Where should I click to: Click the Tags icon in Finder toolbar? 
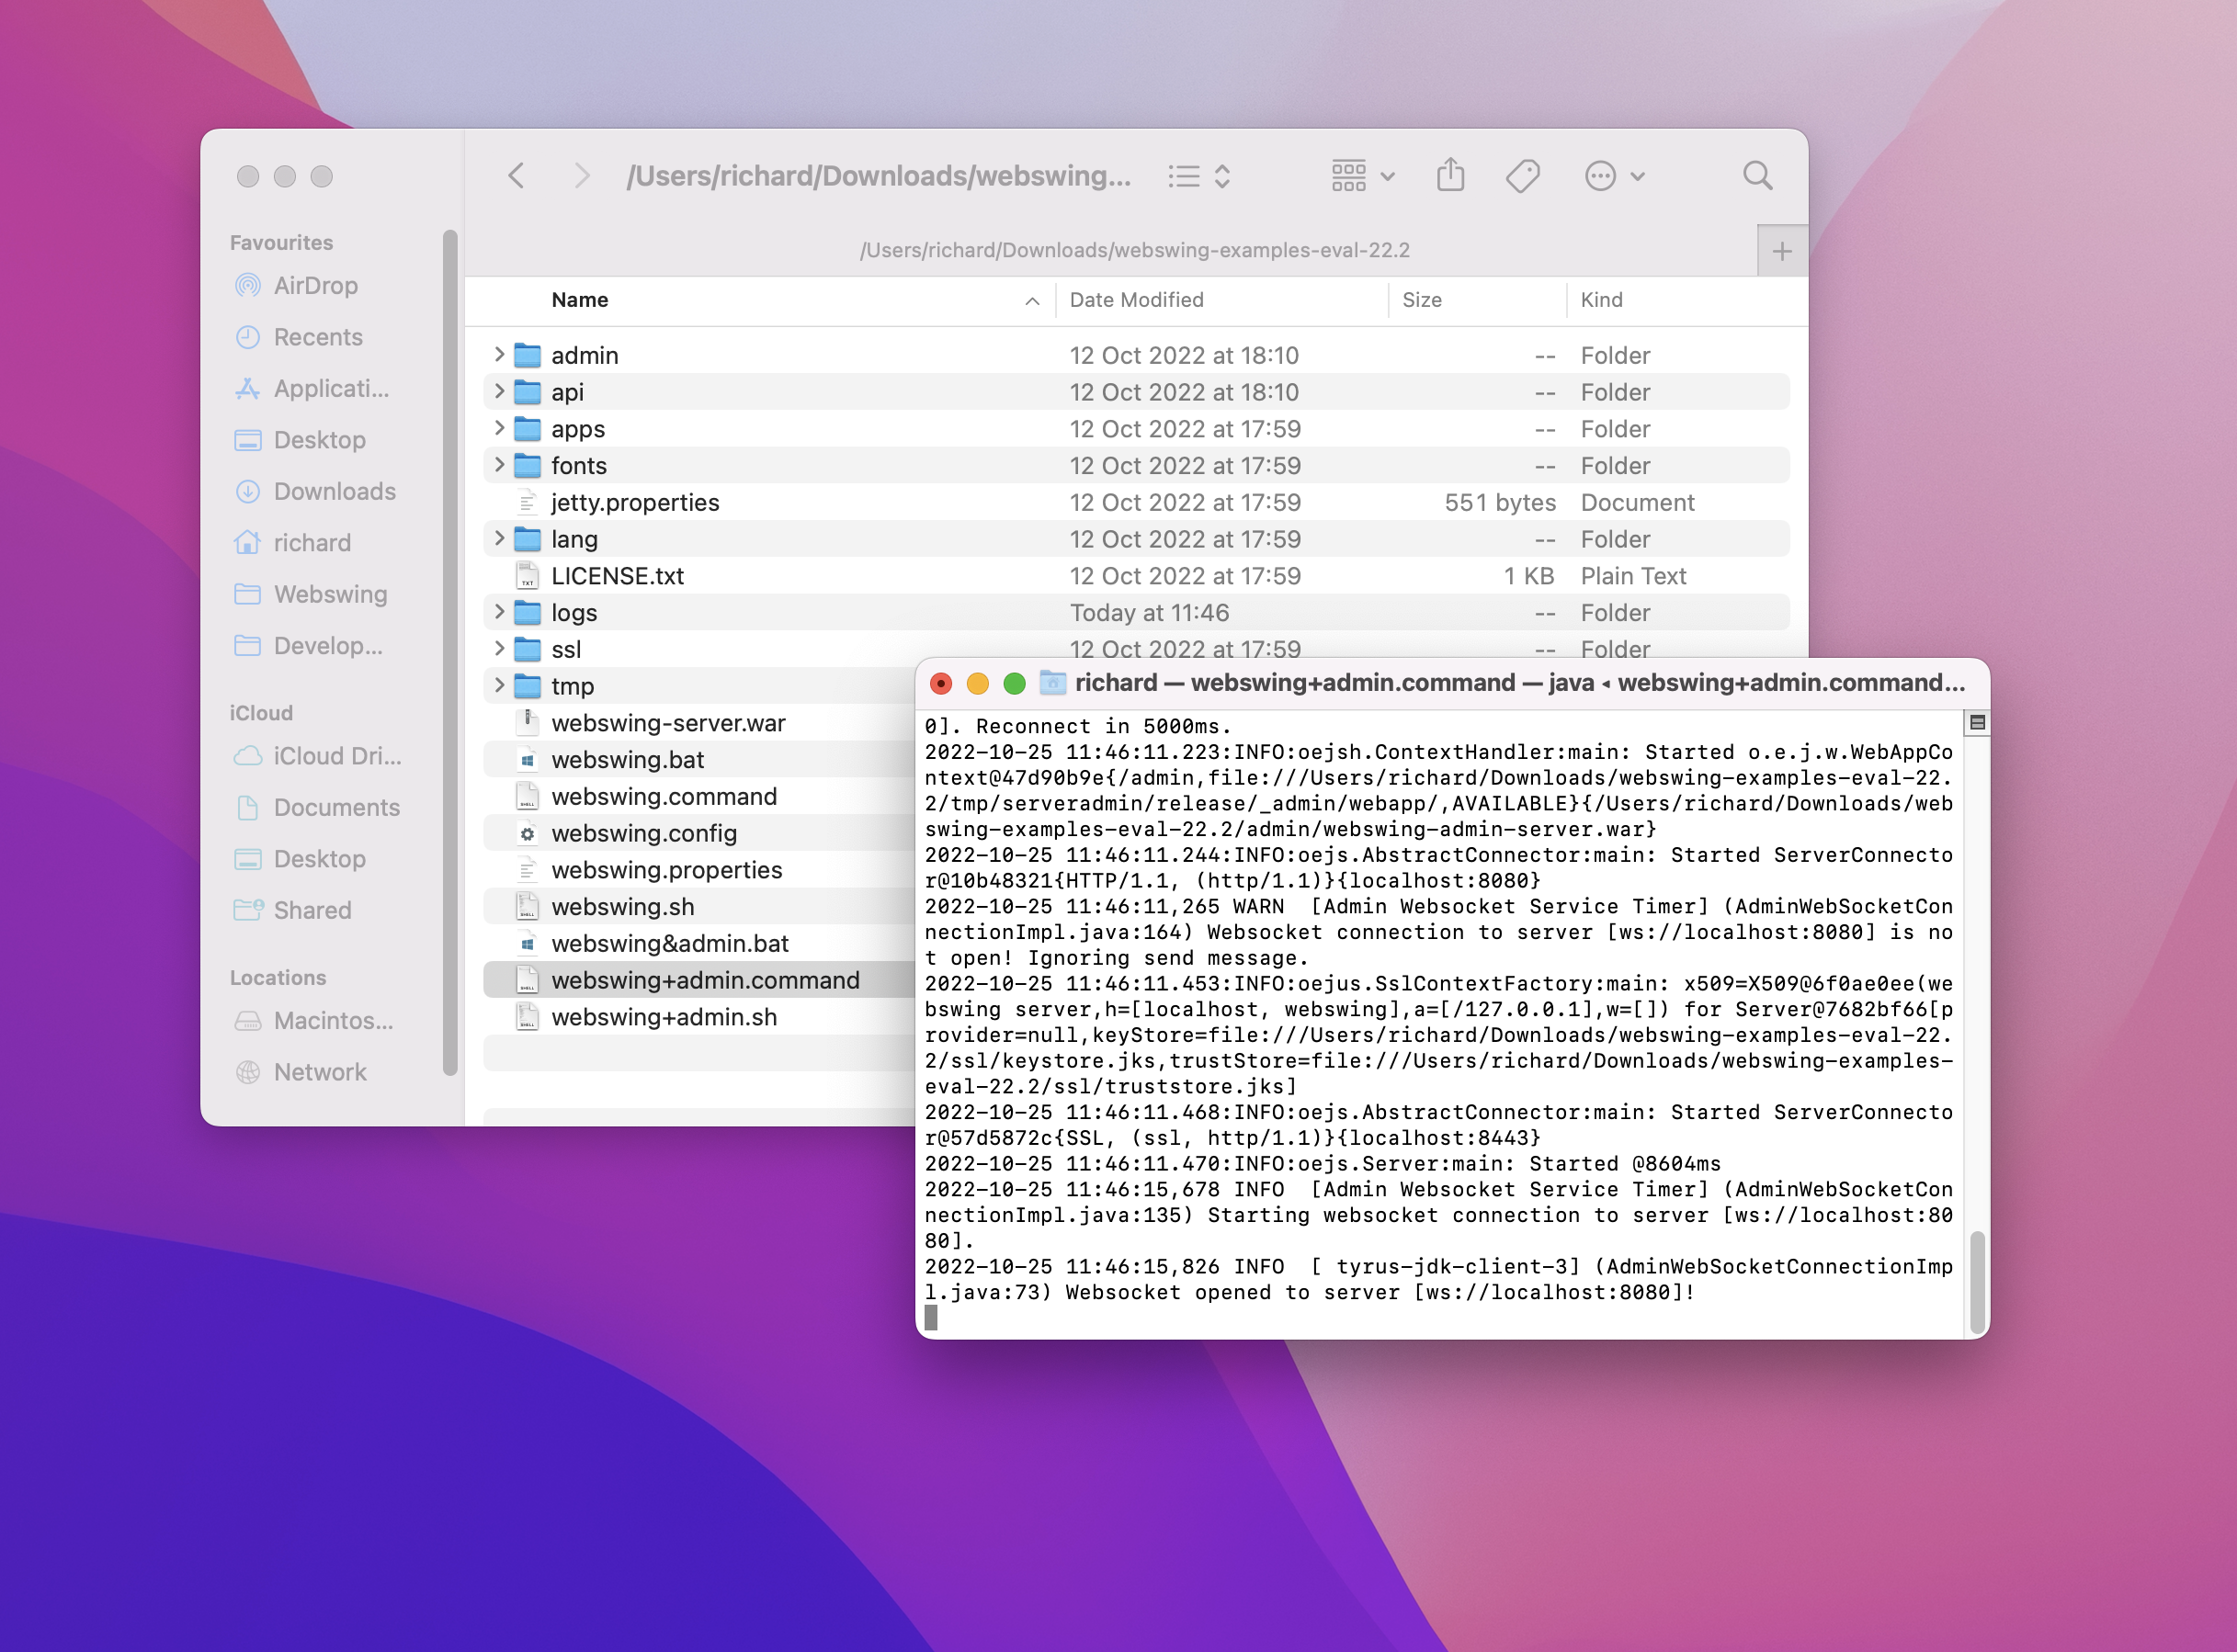(1522, 176)
